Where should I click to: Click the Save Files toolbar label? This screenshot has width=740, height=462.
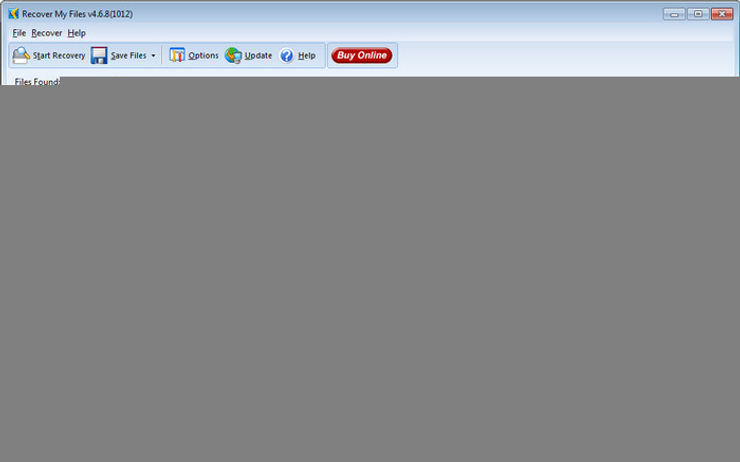pos(128,56)
